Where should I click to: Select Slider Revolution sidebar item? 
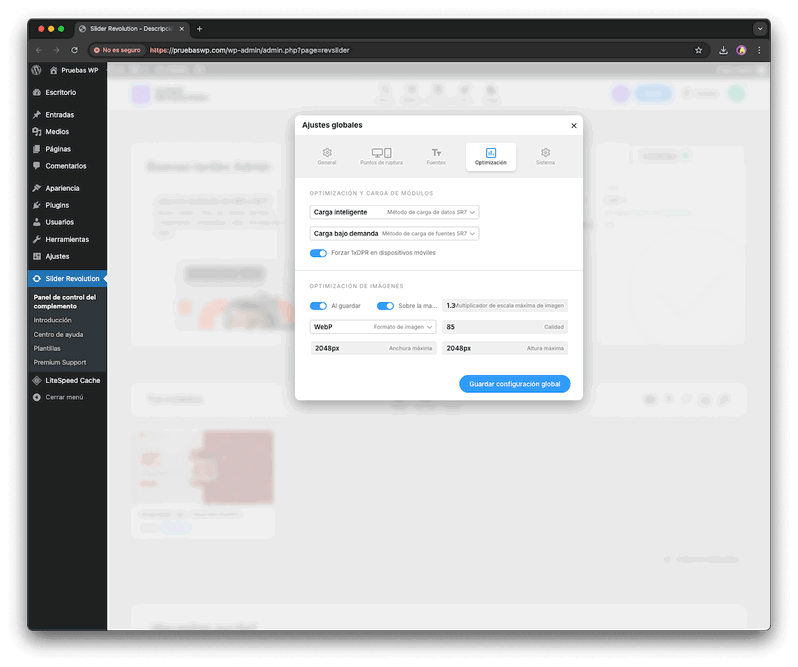point(67,279)
